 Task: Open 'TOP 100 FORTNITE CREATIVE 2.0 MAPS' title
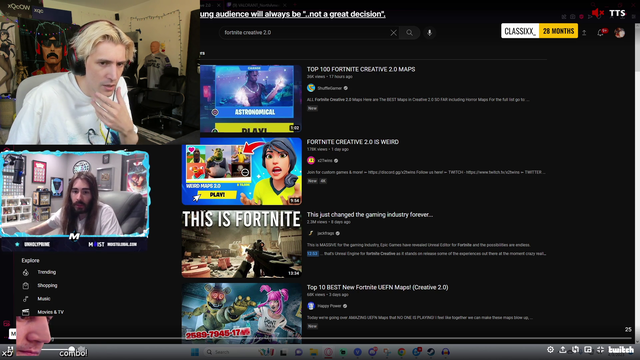pyautogui.click(x=361, y=69)
